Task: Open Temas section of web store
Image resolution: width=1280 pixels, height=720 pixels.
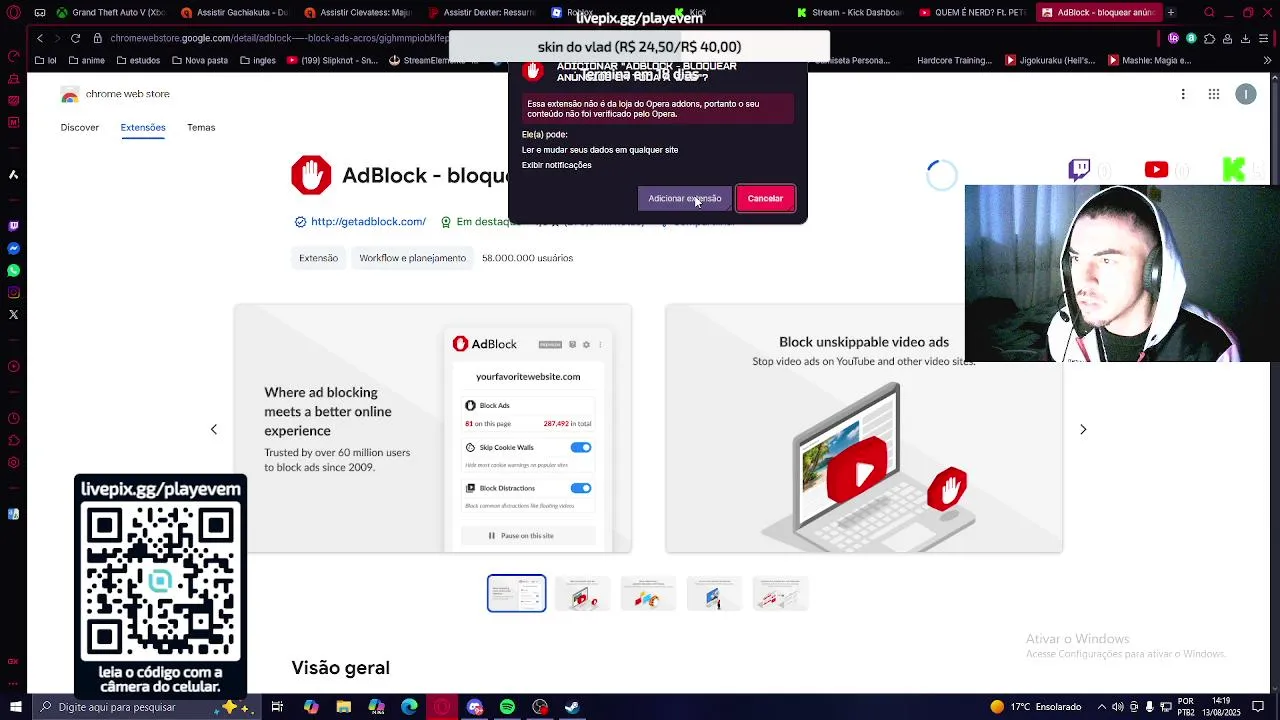Action: tap(201, 127)
